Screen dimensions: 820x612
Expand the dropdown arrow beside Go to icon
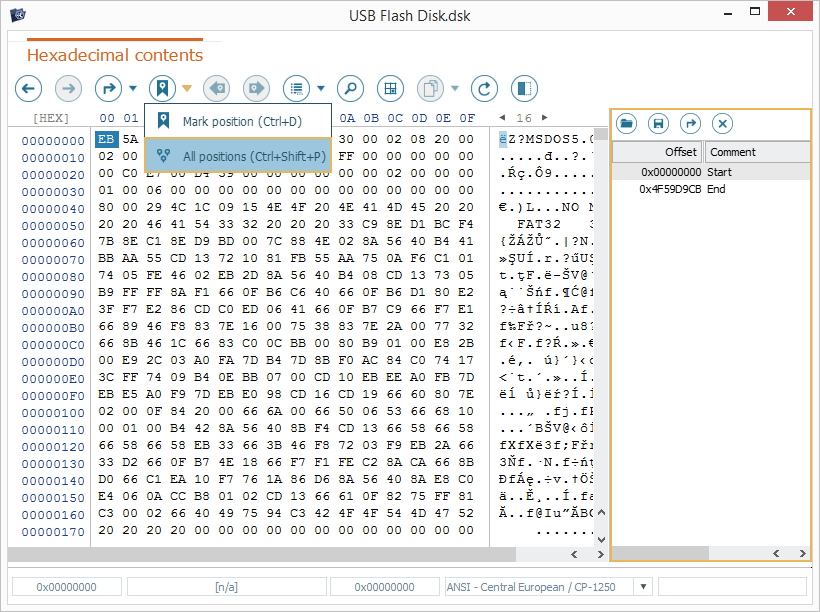[x=133, y=88]
